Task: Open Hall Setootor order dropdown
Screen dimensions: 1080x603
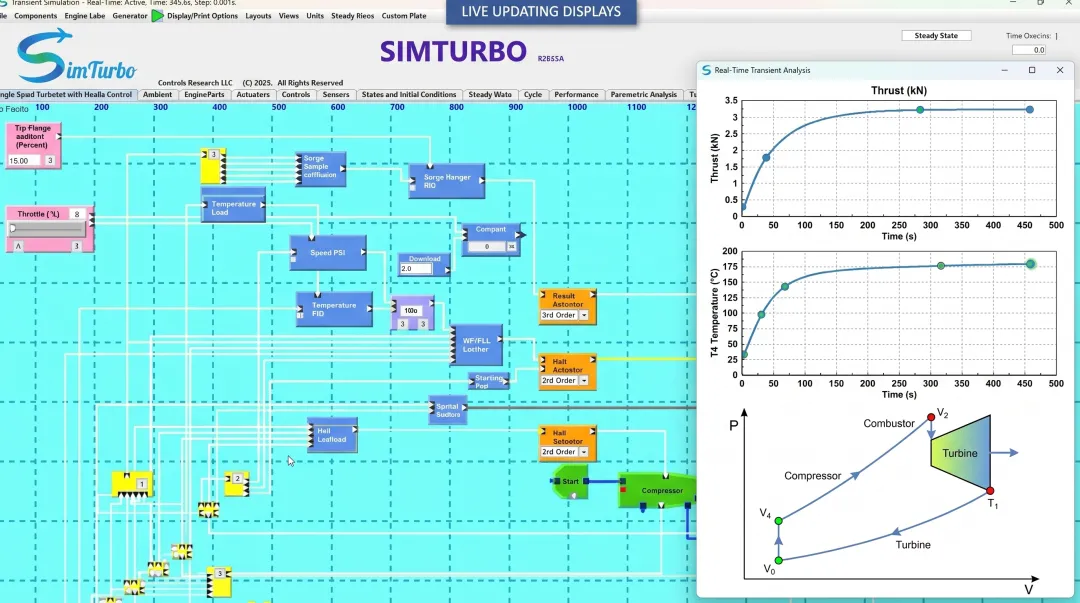Action: tap(583, 452)
